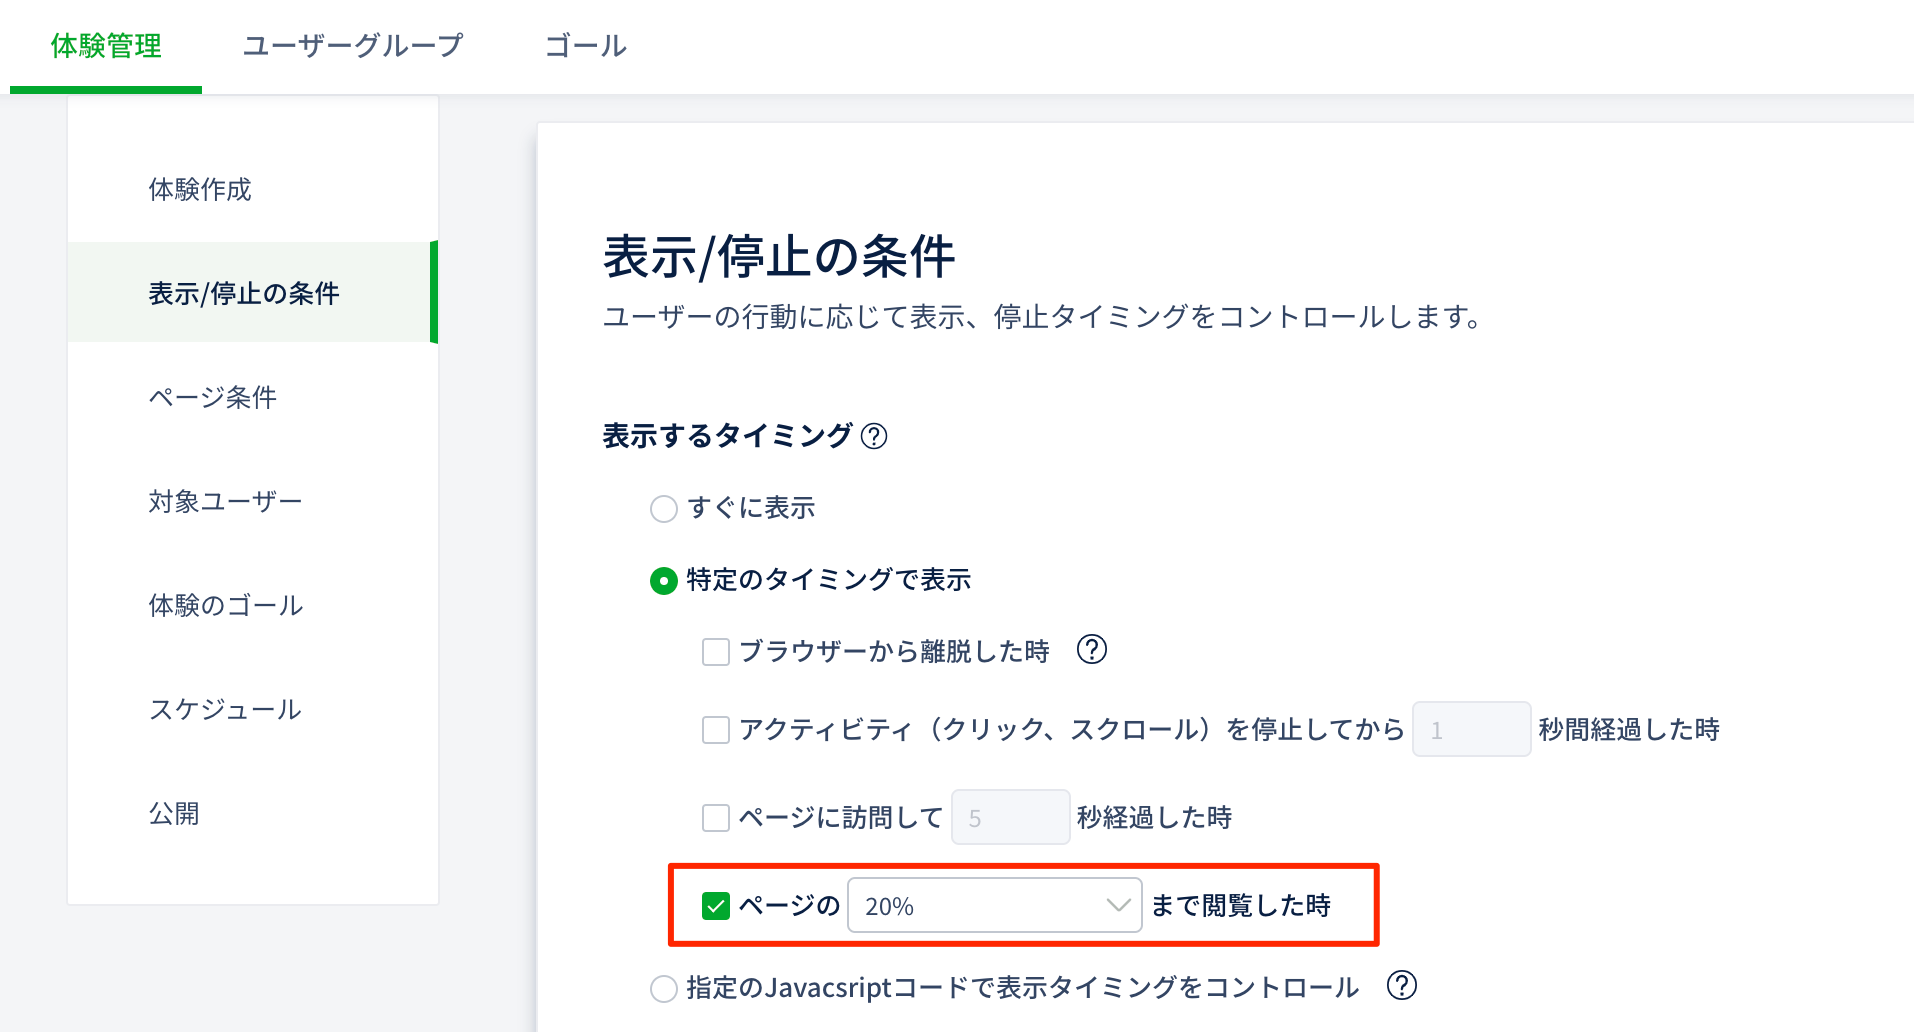Image resolution: width=1914 pixels, height=1032 pixels.
Task: Go to 体験作成 in the sidebar
Action: click(200, 190)
